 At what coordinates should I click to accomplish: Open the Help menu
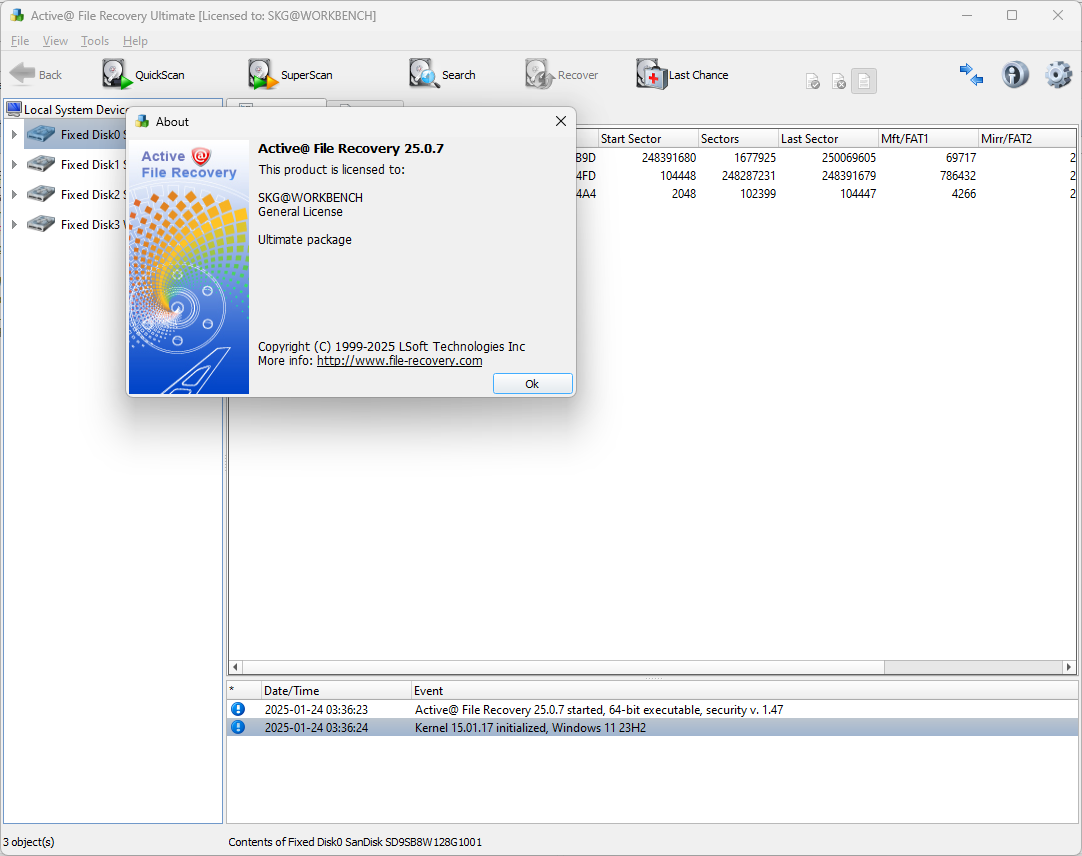135,41
